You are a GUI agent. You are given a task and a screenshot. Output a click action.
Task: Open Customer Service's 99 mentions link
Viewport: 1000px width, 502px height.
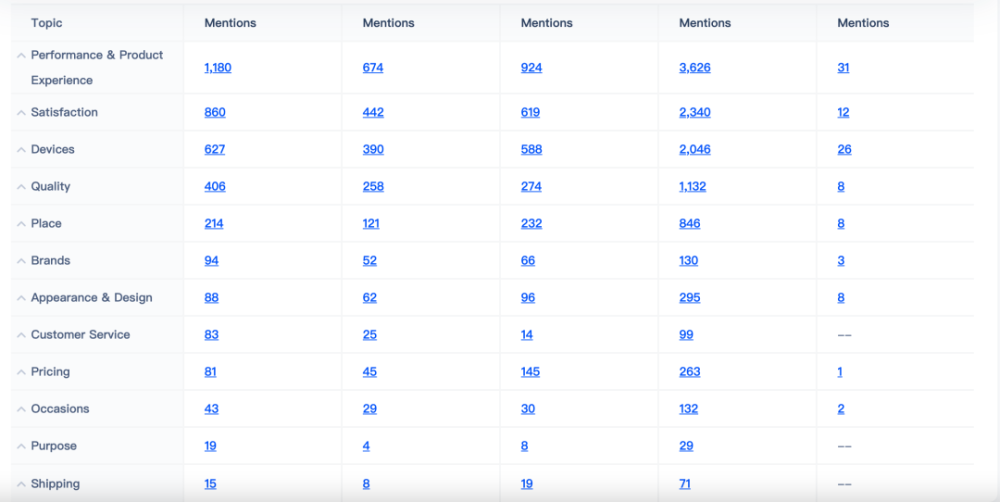click(686, 334)
